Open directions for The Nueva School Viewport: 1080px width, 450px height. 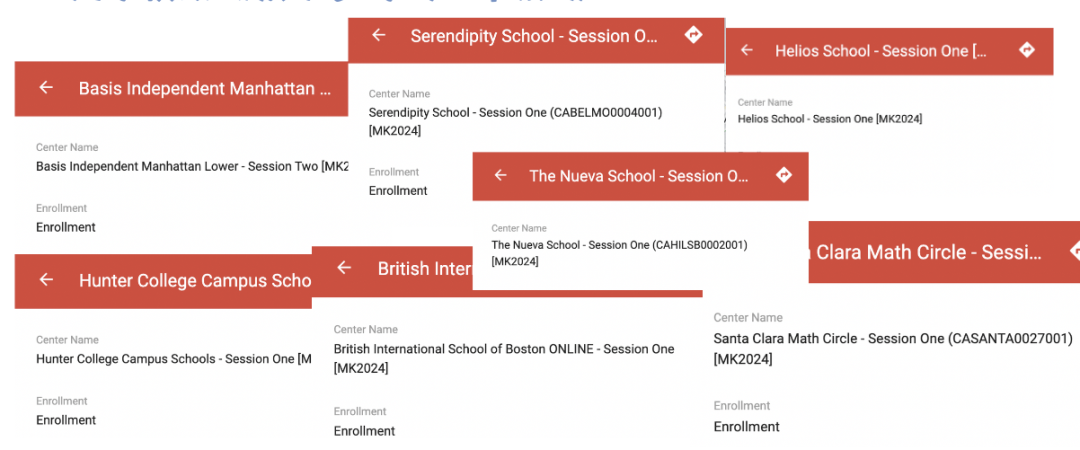[x=784, y=176]
